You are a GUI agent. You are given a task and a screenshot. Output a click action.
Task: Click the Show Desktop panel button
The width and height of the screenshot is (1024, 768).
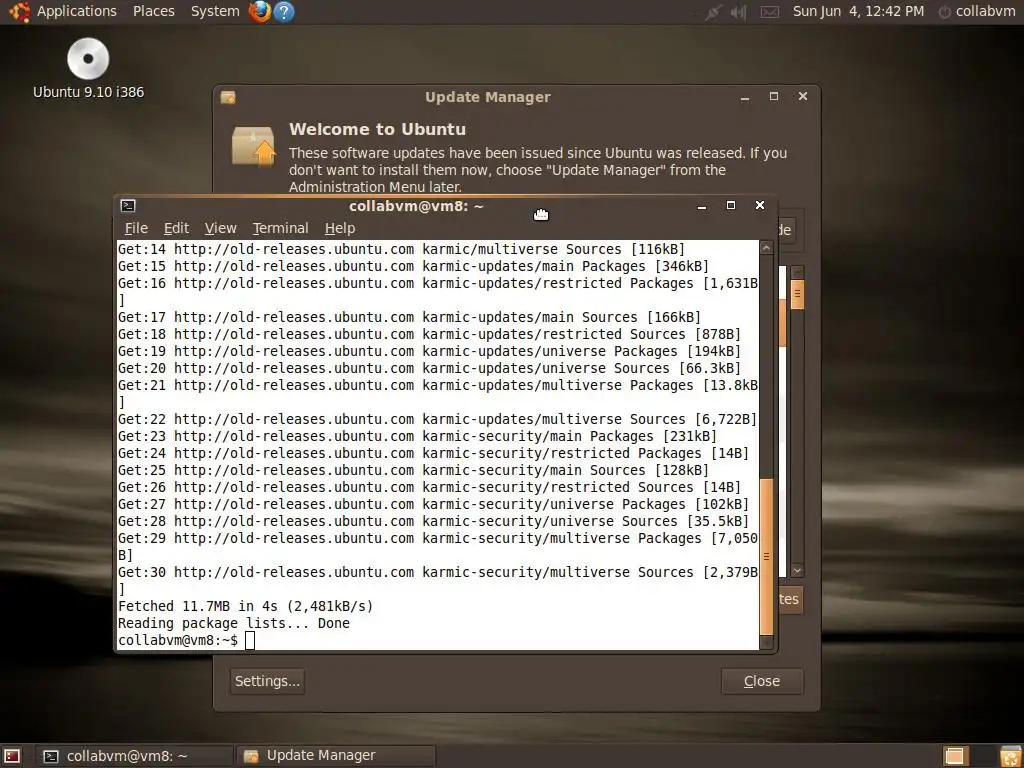click(12, 756)
